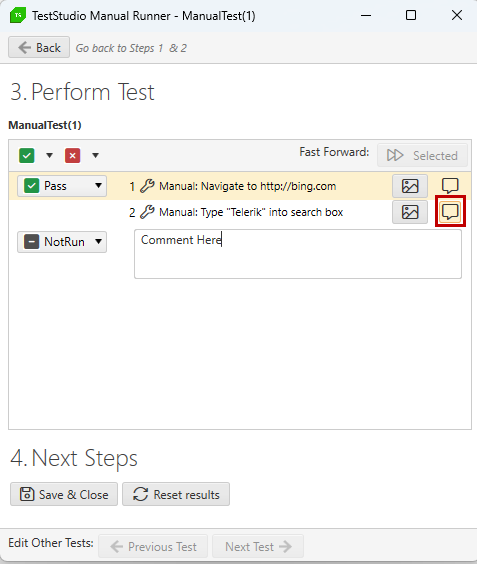Click the Fast Forward Selected button
Image resolution: width=477 pixels, height=564 pixels.
click(x=422, y=155)
